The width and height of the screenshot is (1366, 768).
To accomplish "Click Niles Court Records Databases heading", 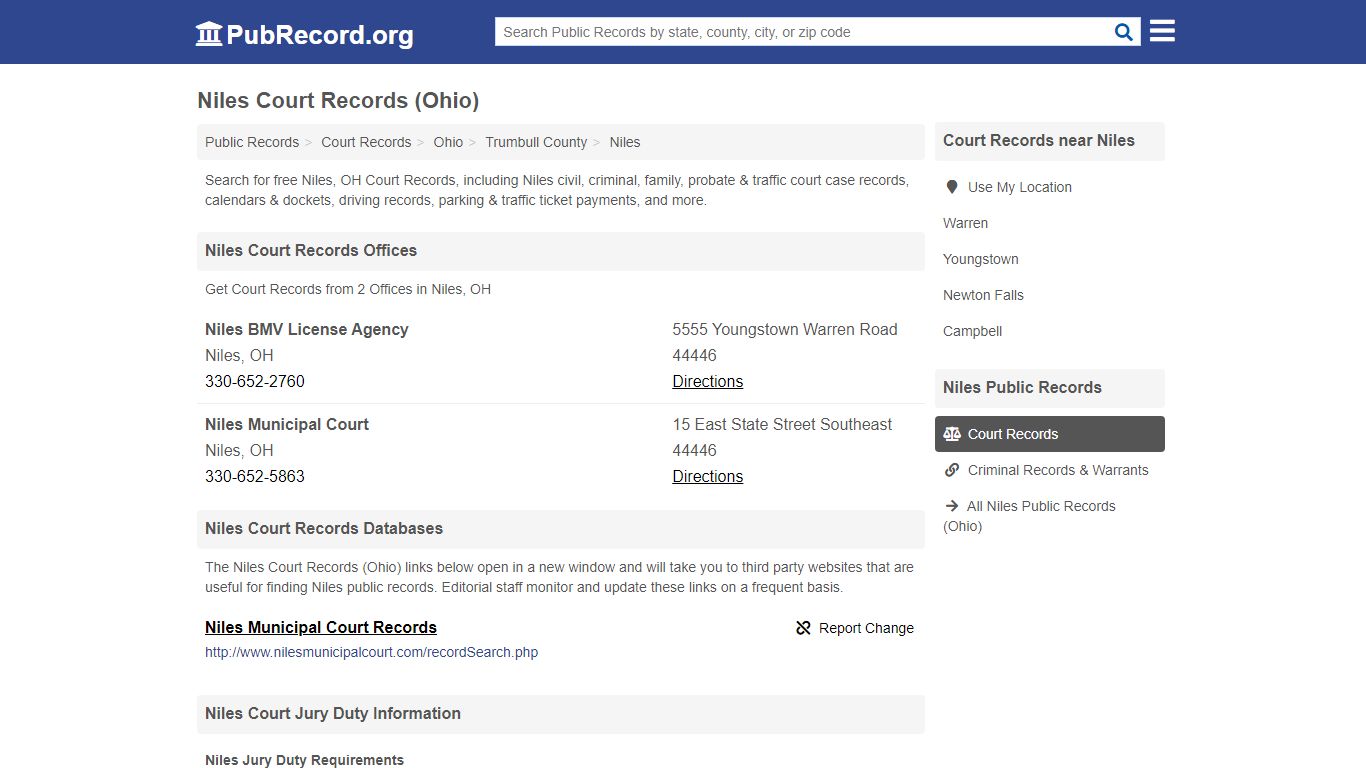I will pos(324,528).
